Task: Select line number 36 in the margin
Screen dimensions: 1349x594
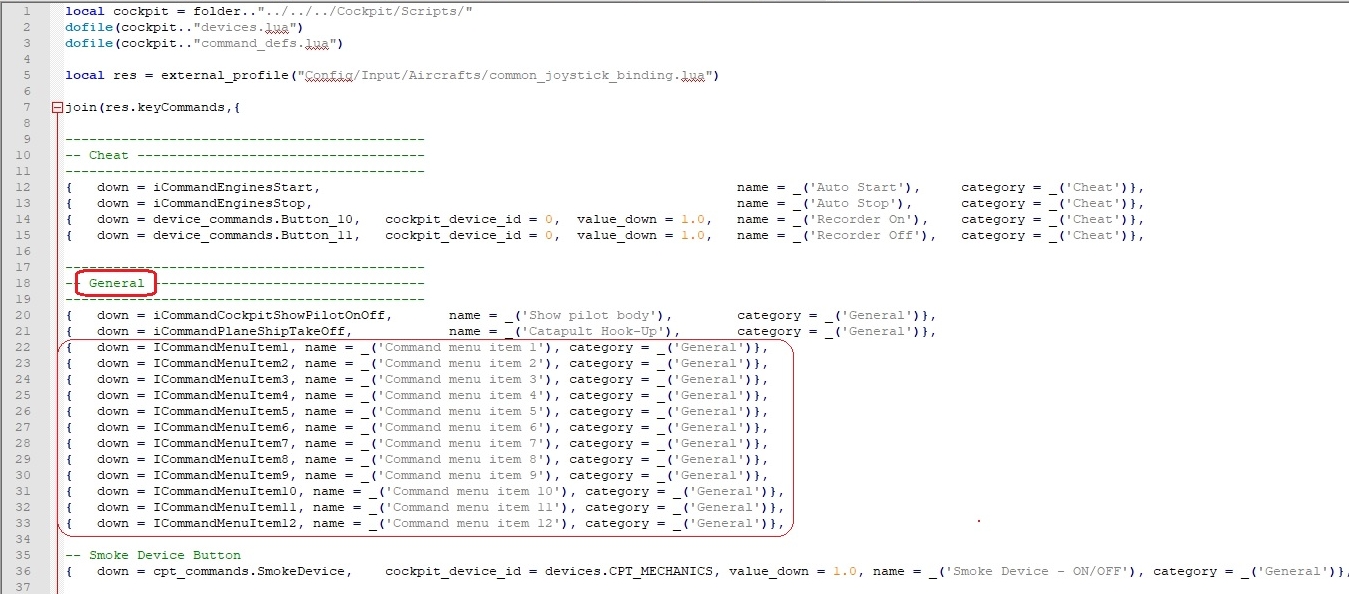Action: (x=23, y=571)
